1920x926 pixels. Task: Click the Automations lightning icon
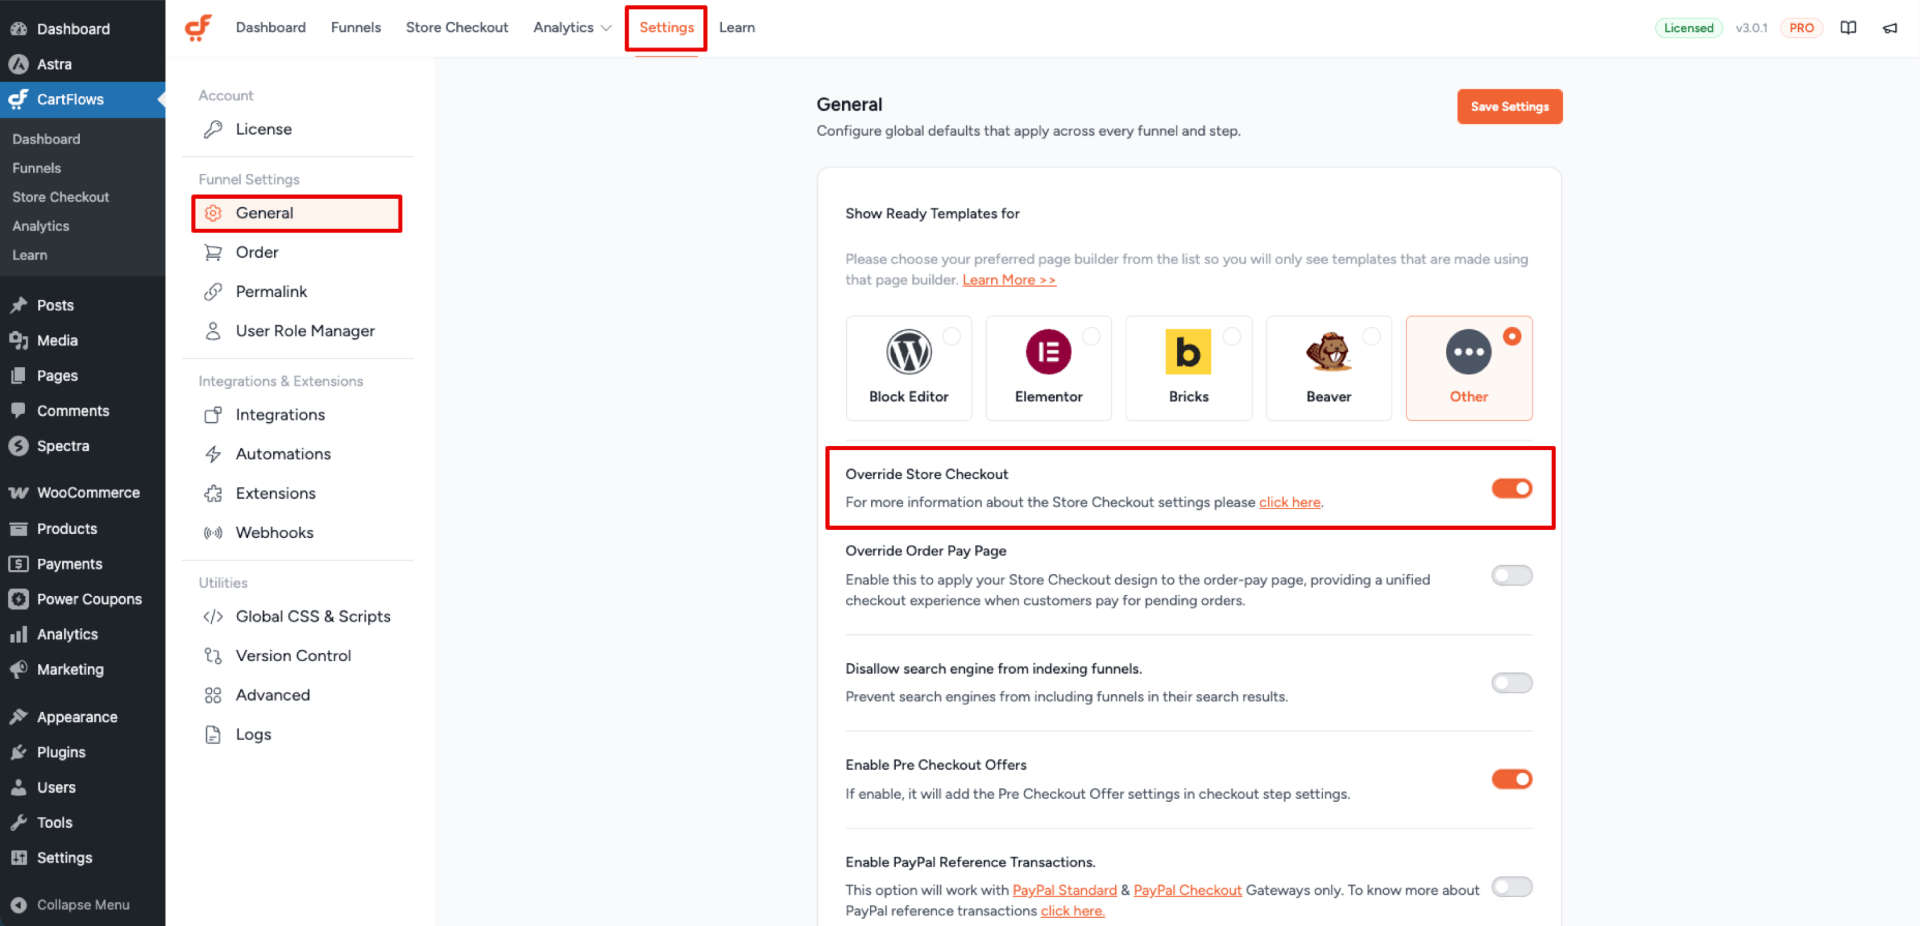tap(213, 454)
